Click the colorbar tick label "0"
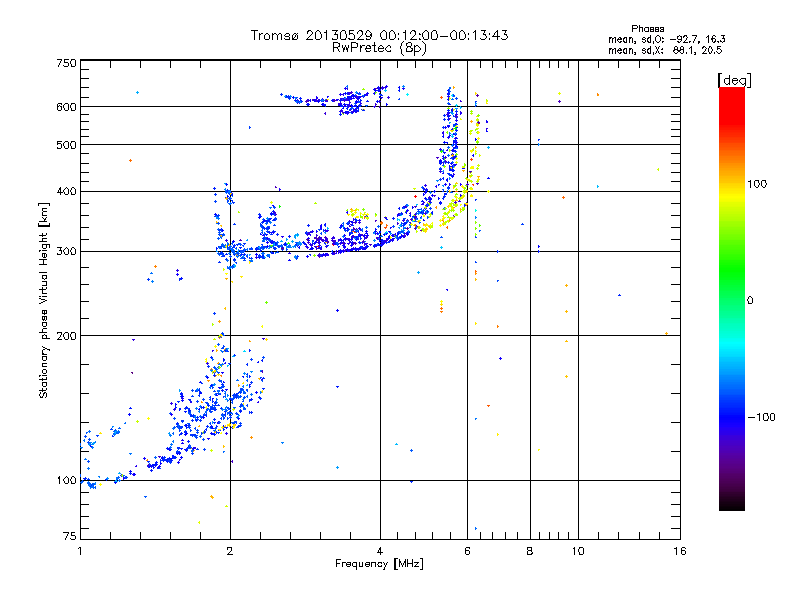Image resolution: width=800 pixels, height=600 pixels. pyautogui.click(x=750, y=301)
